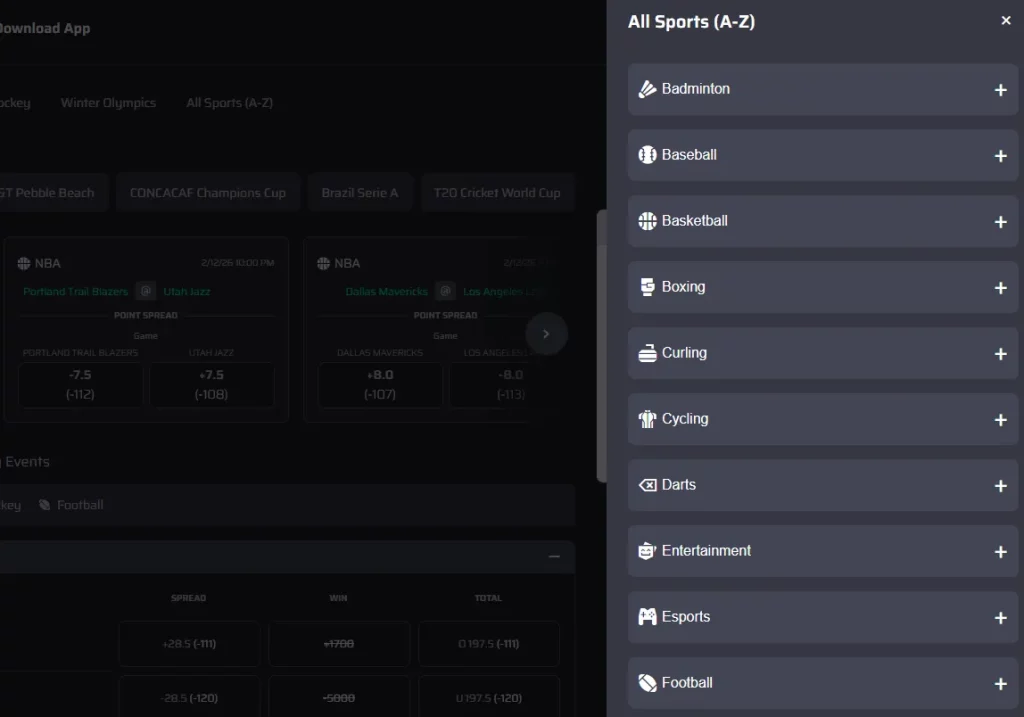Click the Baseball icon in sports list
Viewport: 1024px width, 717px height.
click(x=647, y=155)
